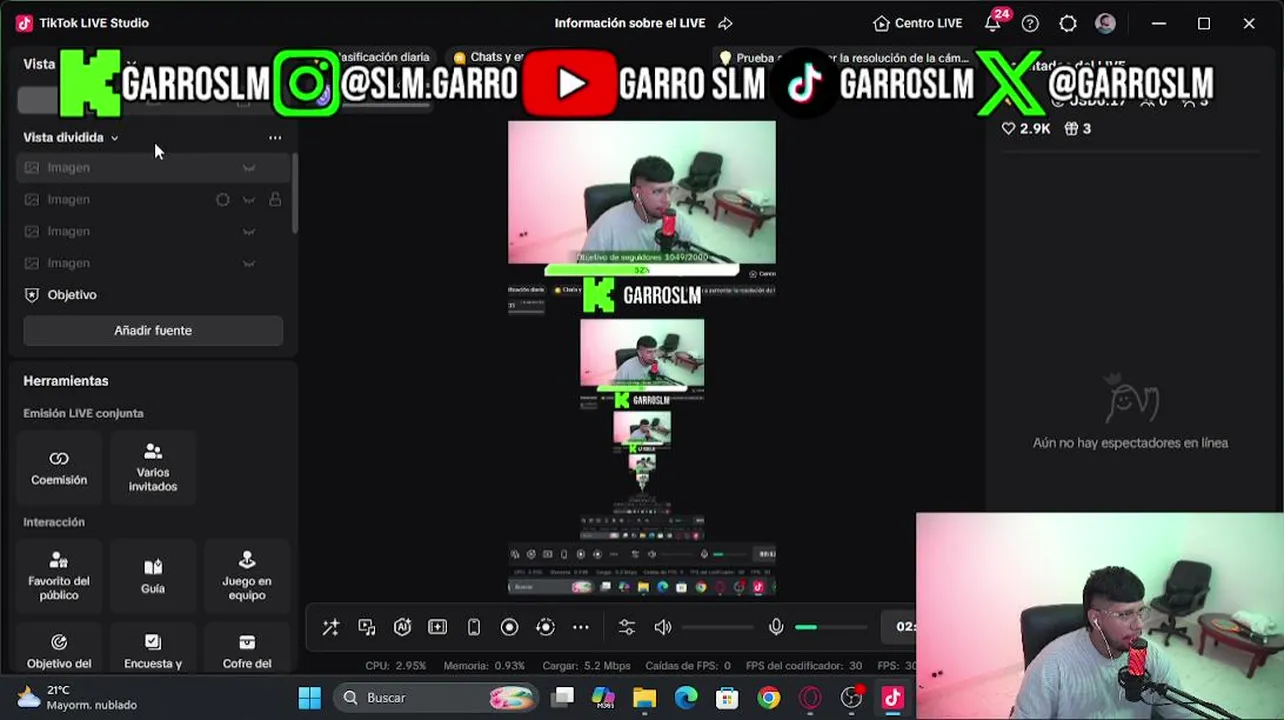Open the AI assistant tool in bottom toolbar

pos(402,627)
